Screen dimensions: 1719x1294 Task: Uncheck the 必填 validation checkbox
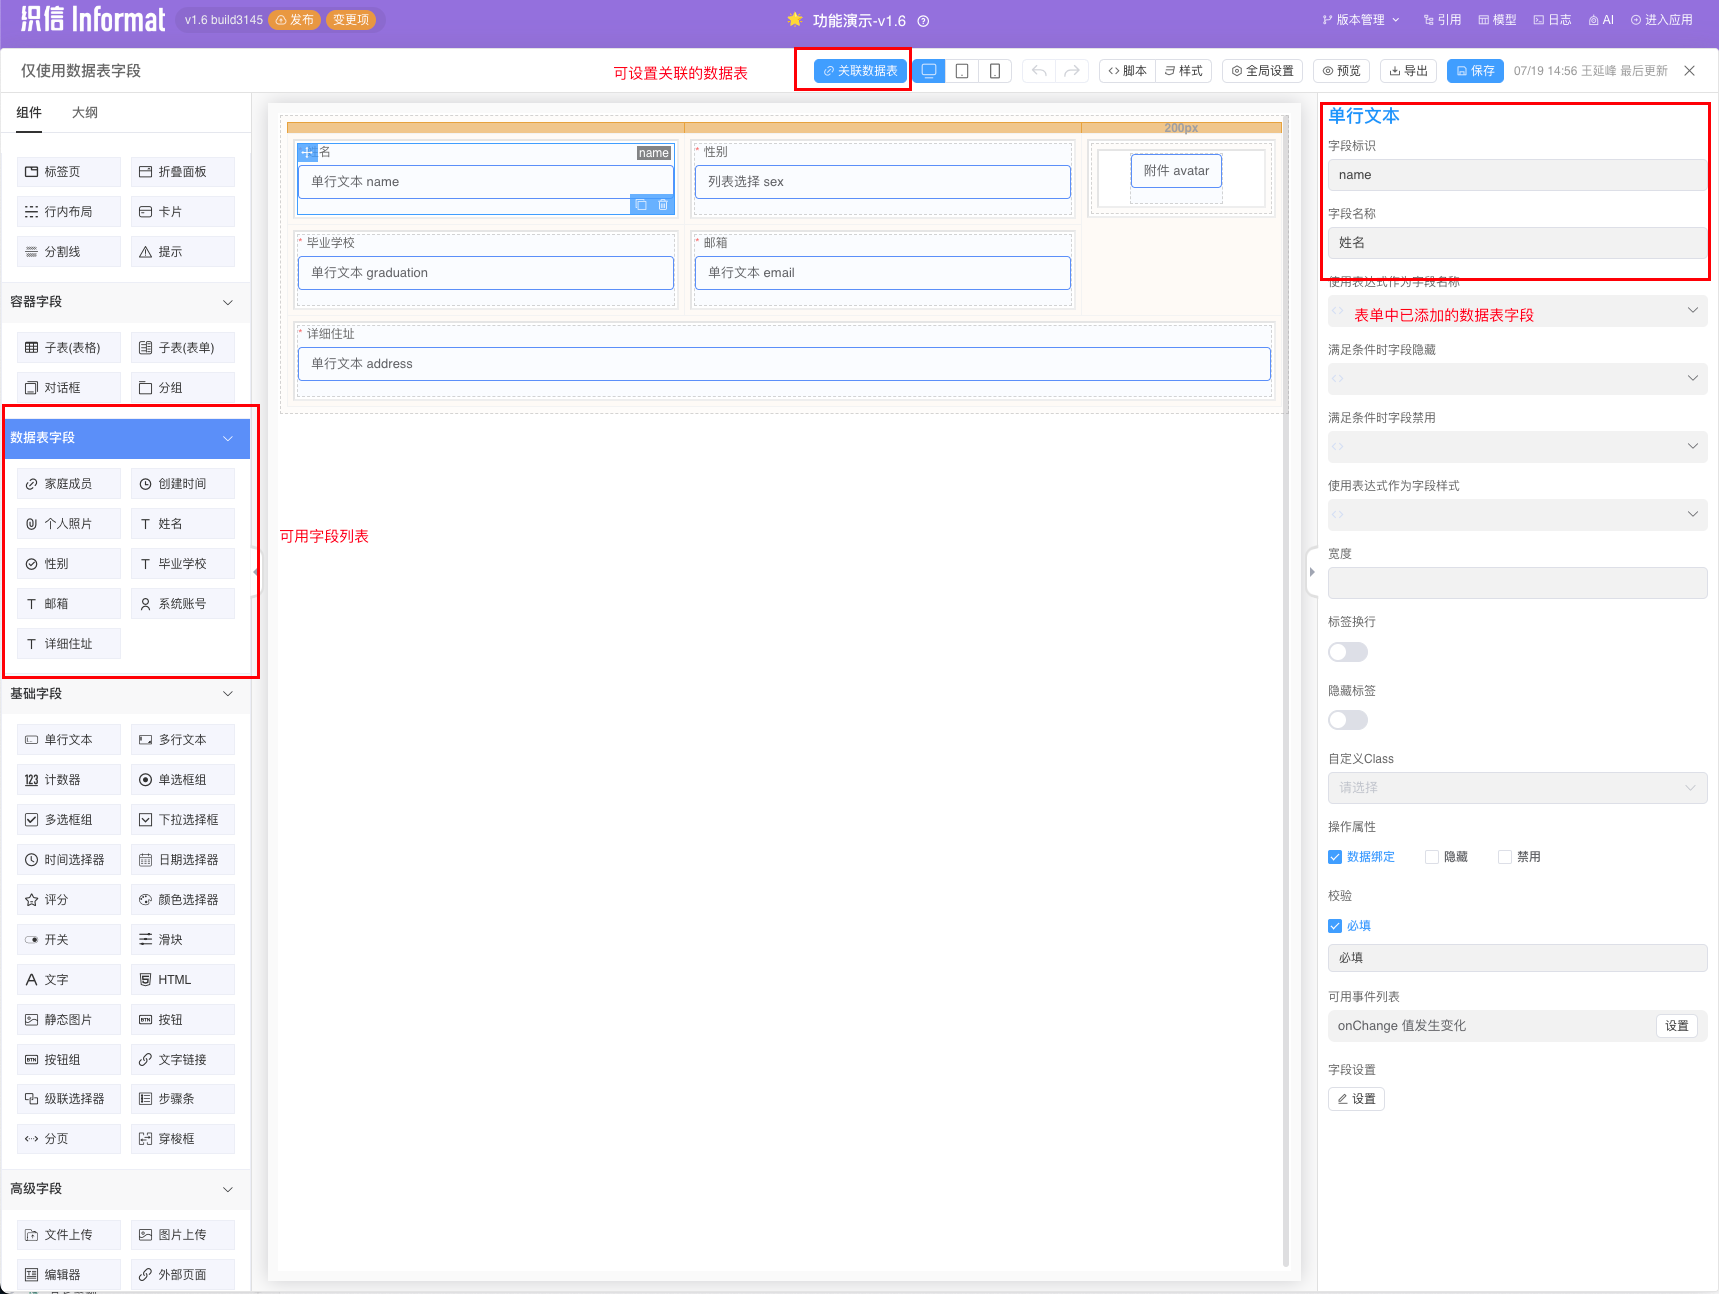tap(1335, 926)
